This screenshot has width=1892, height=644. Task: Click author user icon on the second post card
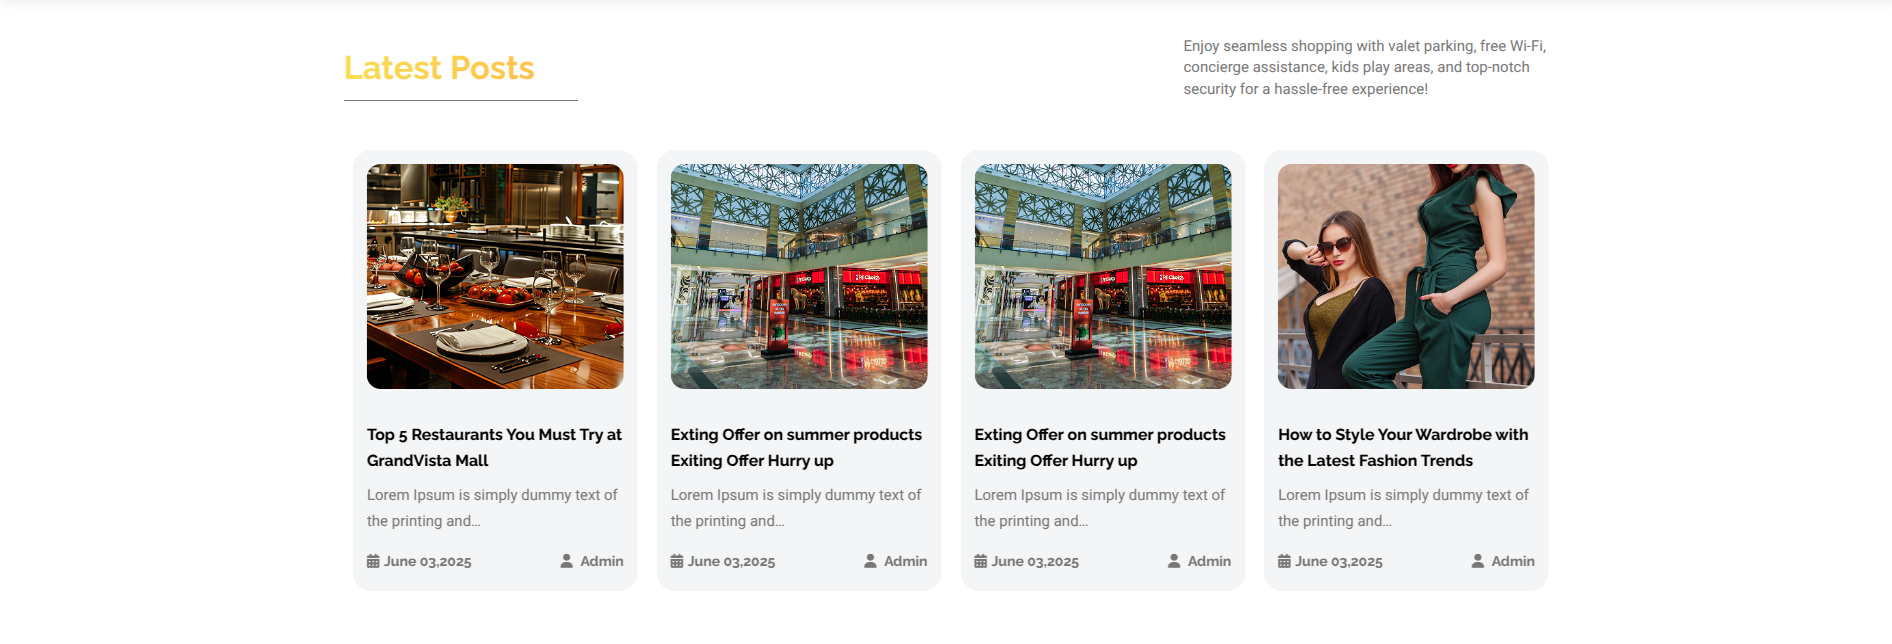tap(871, 561)
